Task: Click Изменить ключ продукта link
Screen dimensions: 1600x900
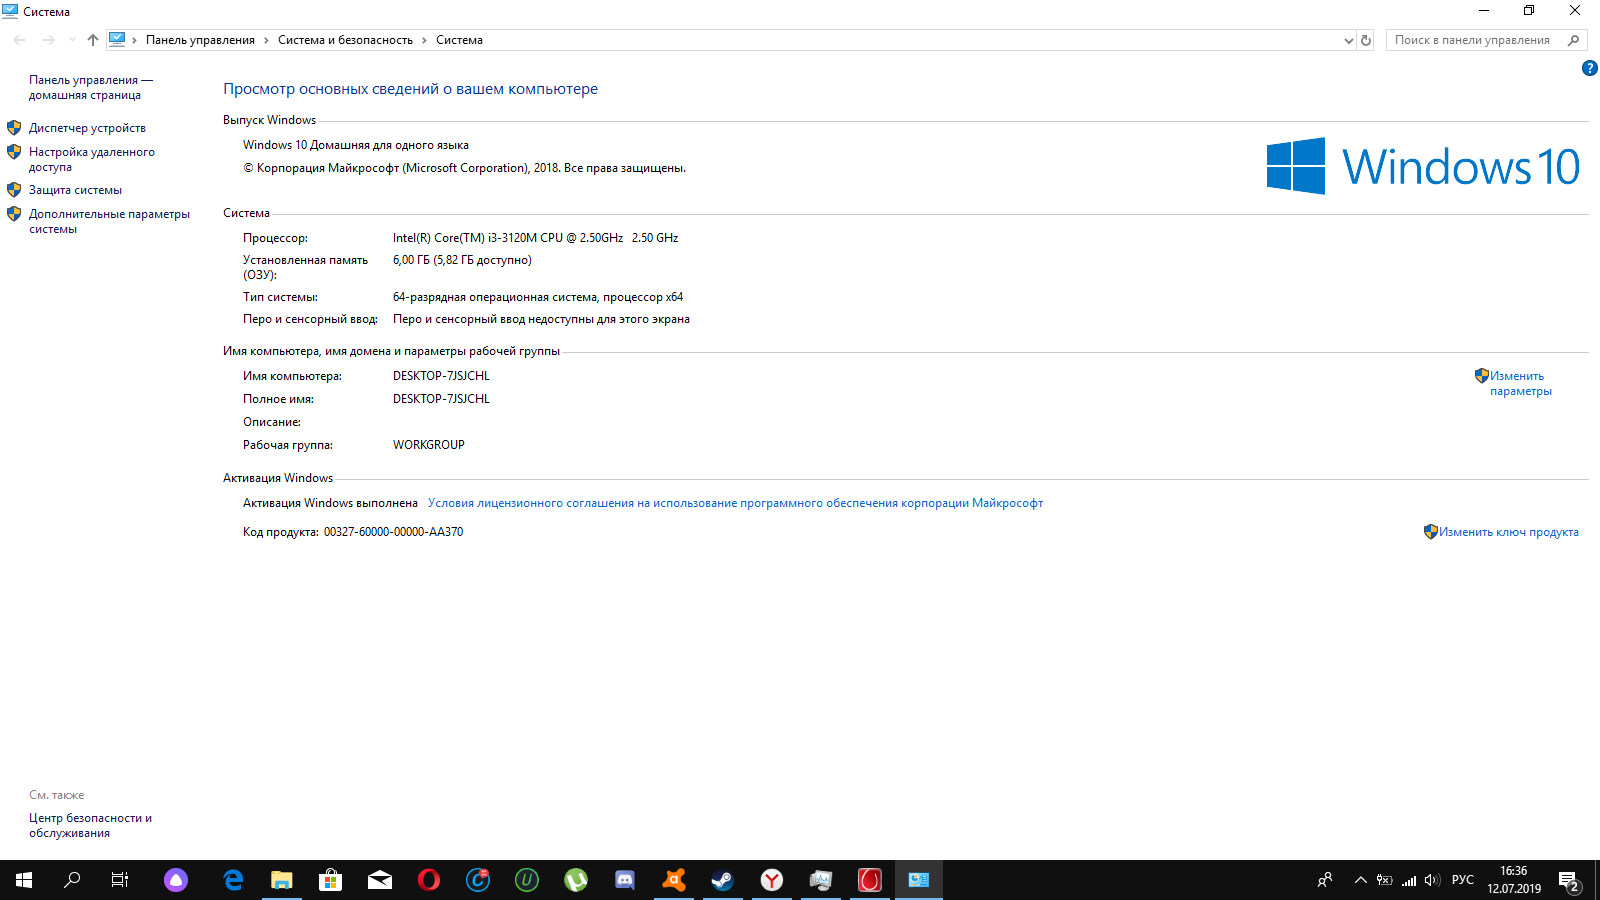Action: coord(1508,532)
